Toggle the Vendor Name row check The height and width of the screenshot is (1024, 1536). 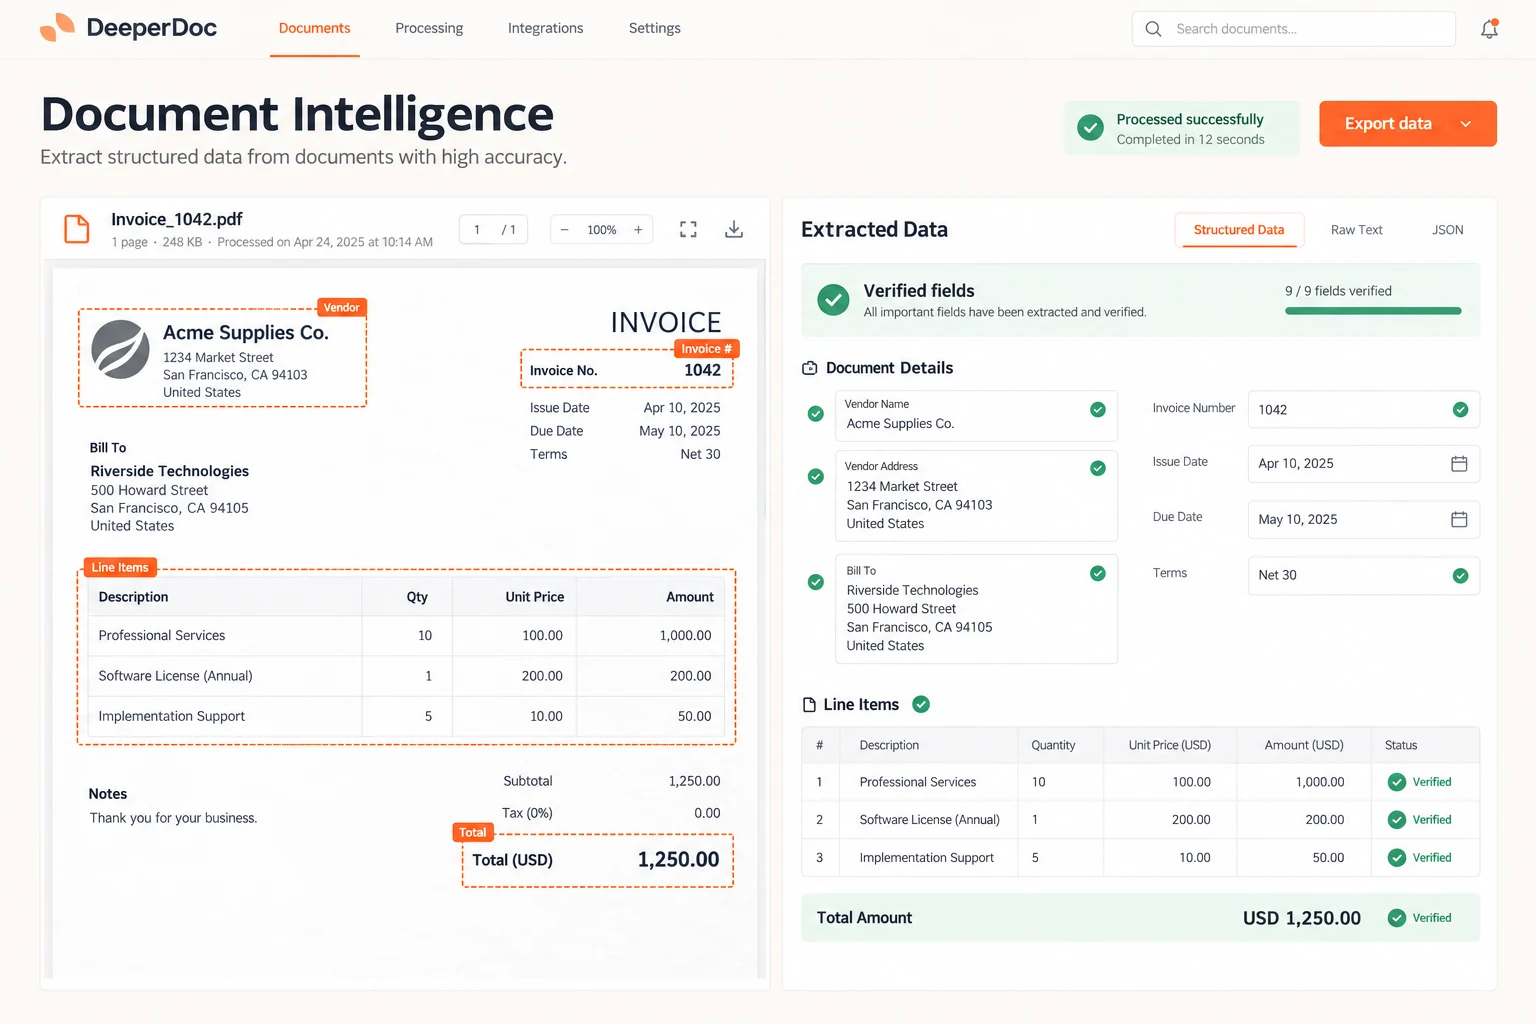816,414
